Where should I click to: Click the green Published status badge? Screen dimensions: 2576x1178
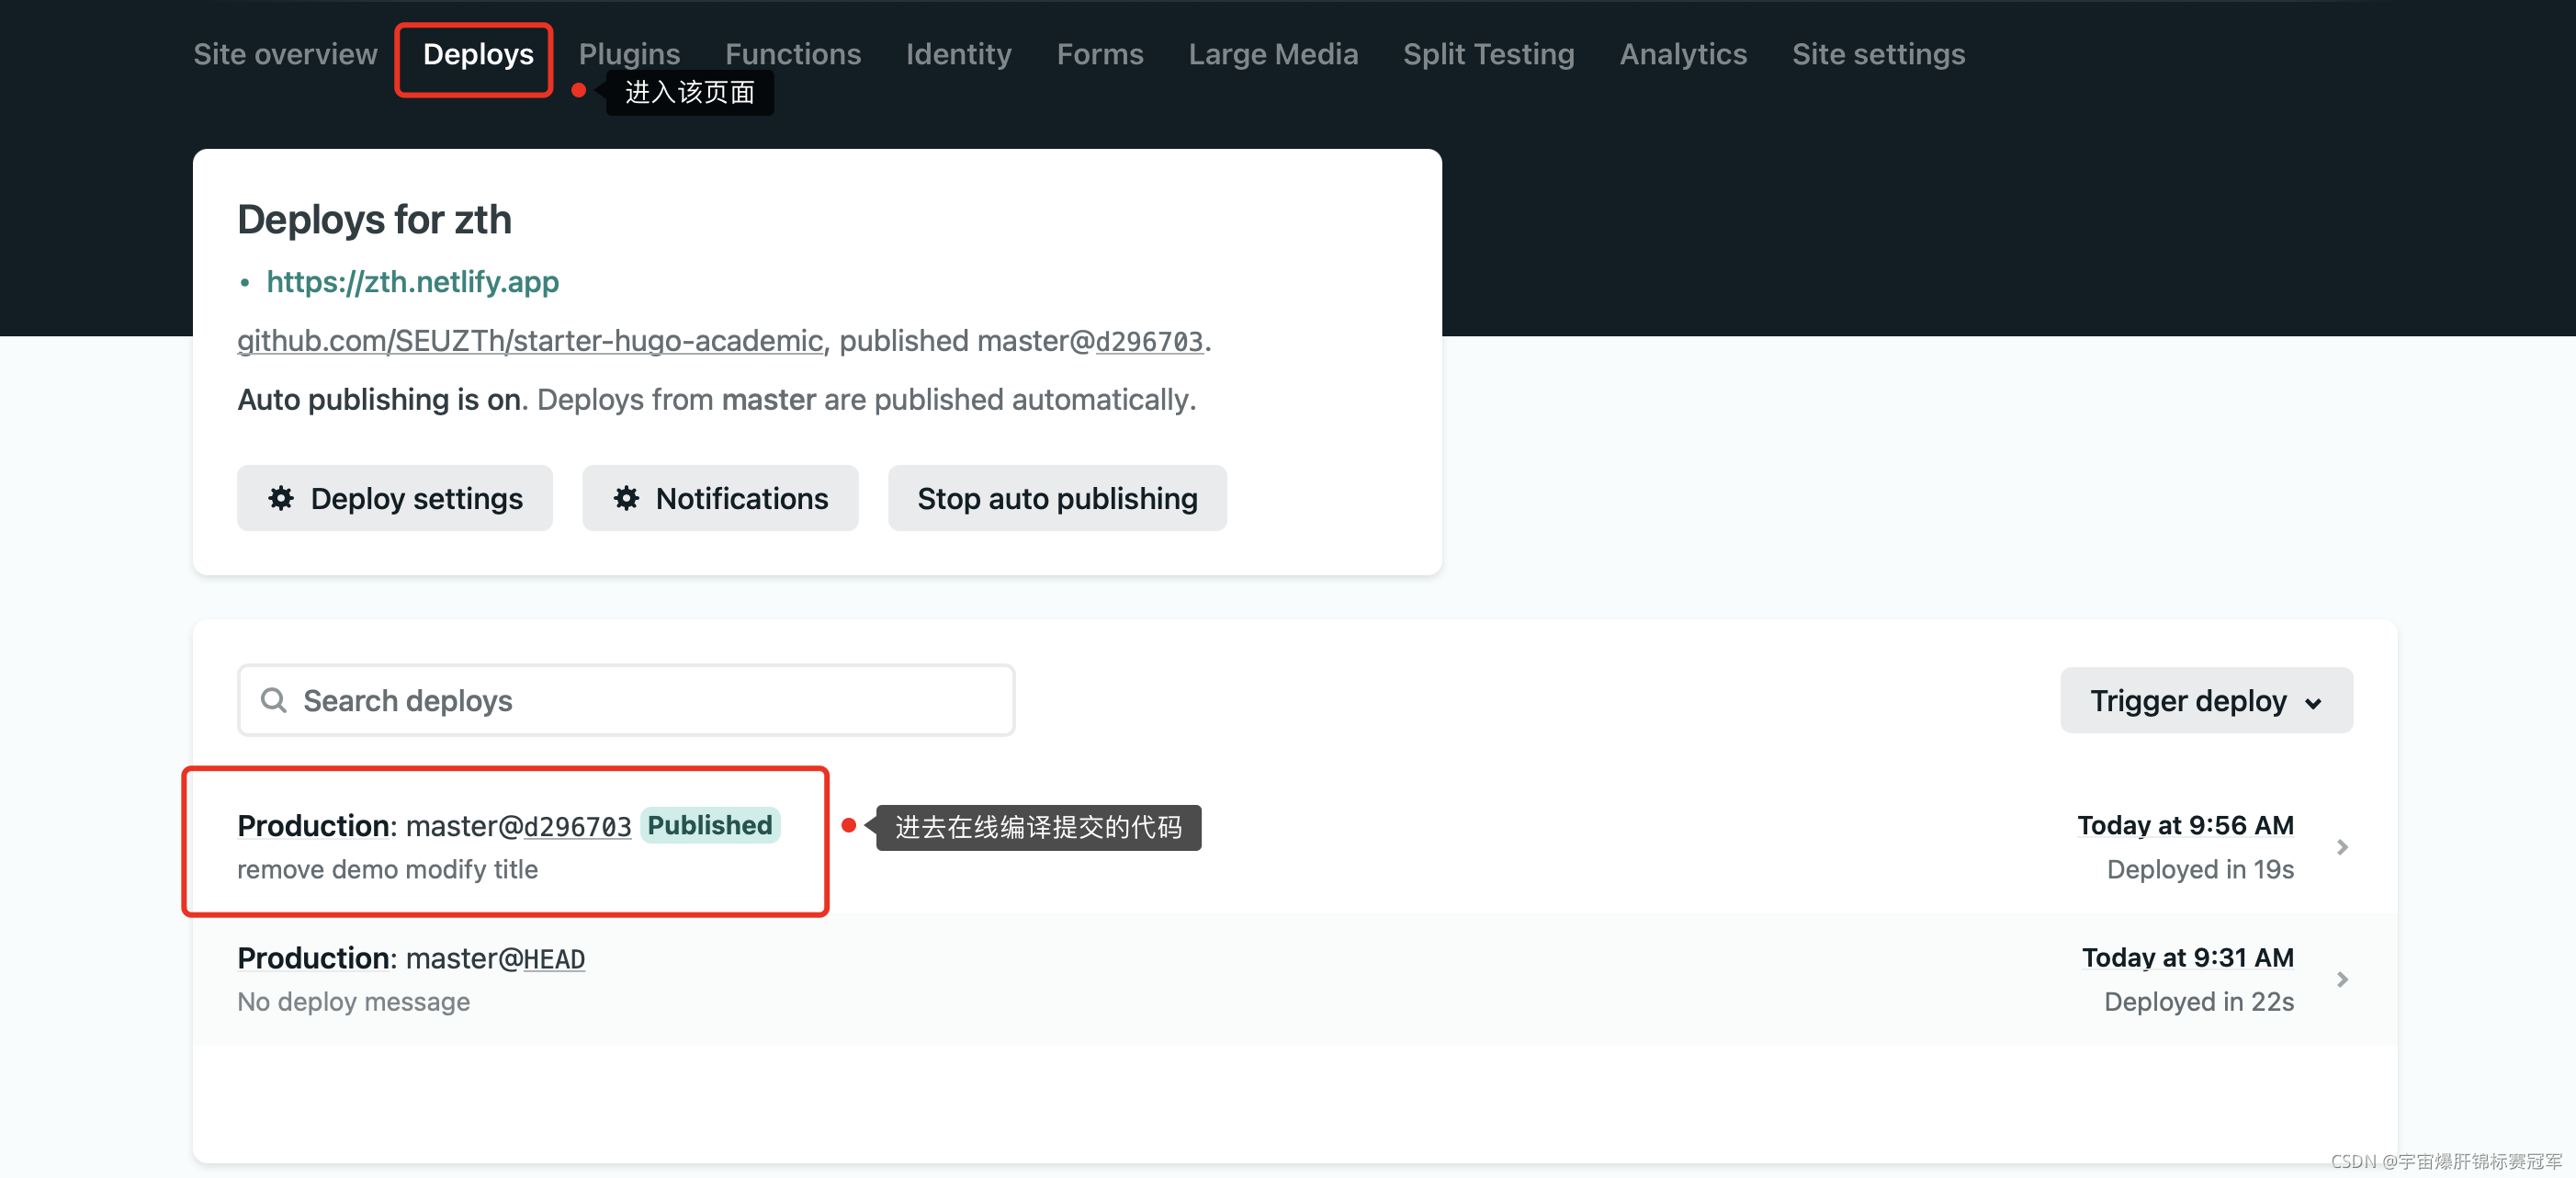click(709, 825)
